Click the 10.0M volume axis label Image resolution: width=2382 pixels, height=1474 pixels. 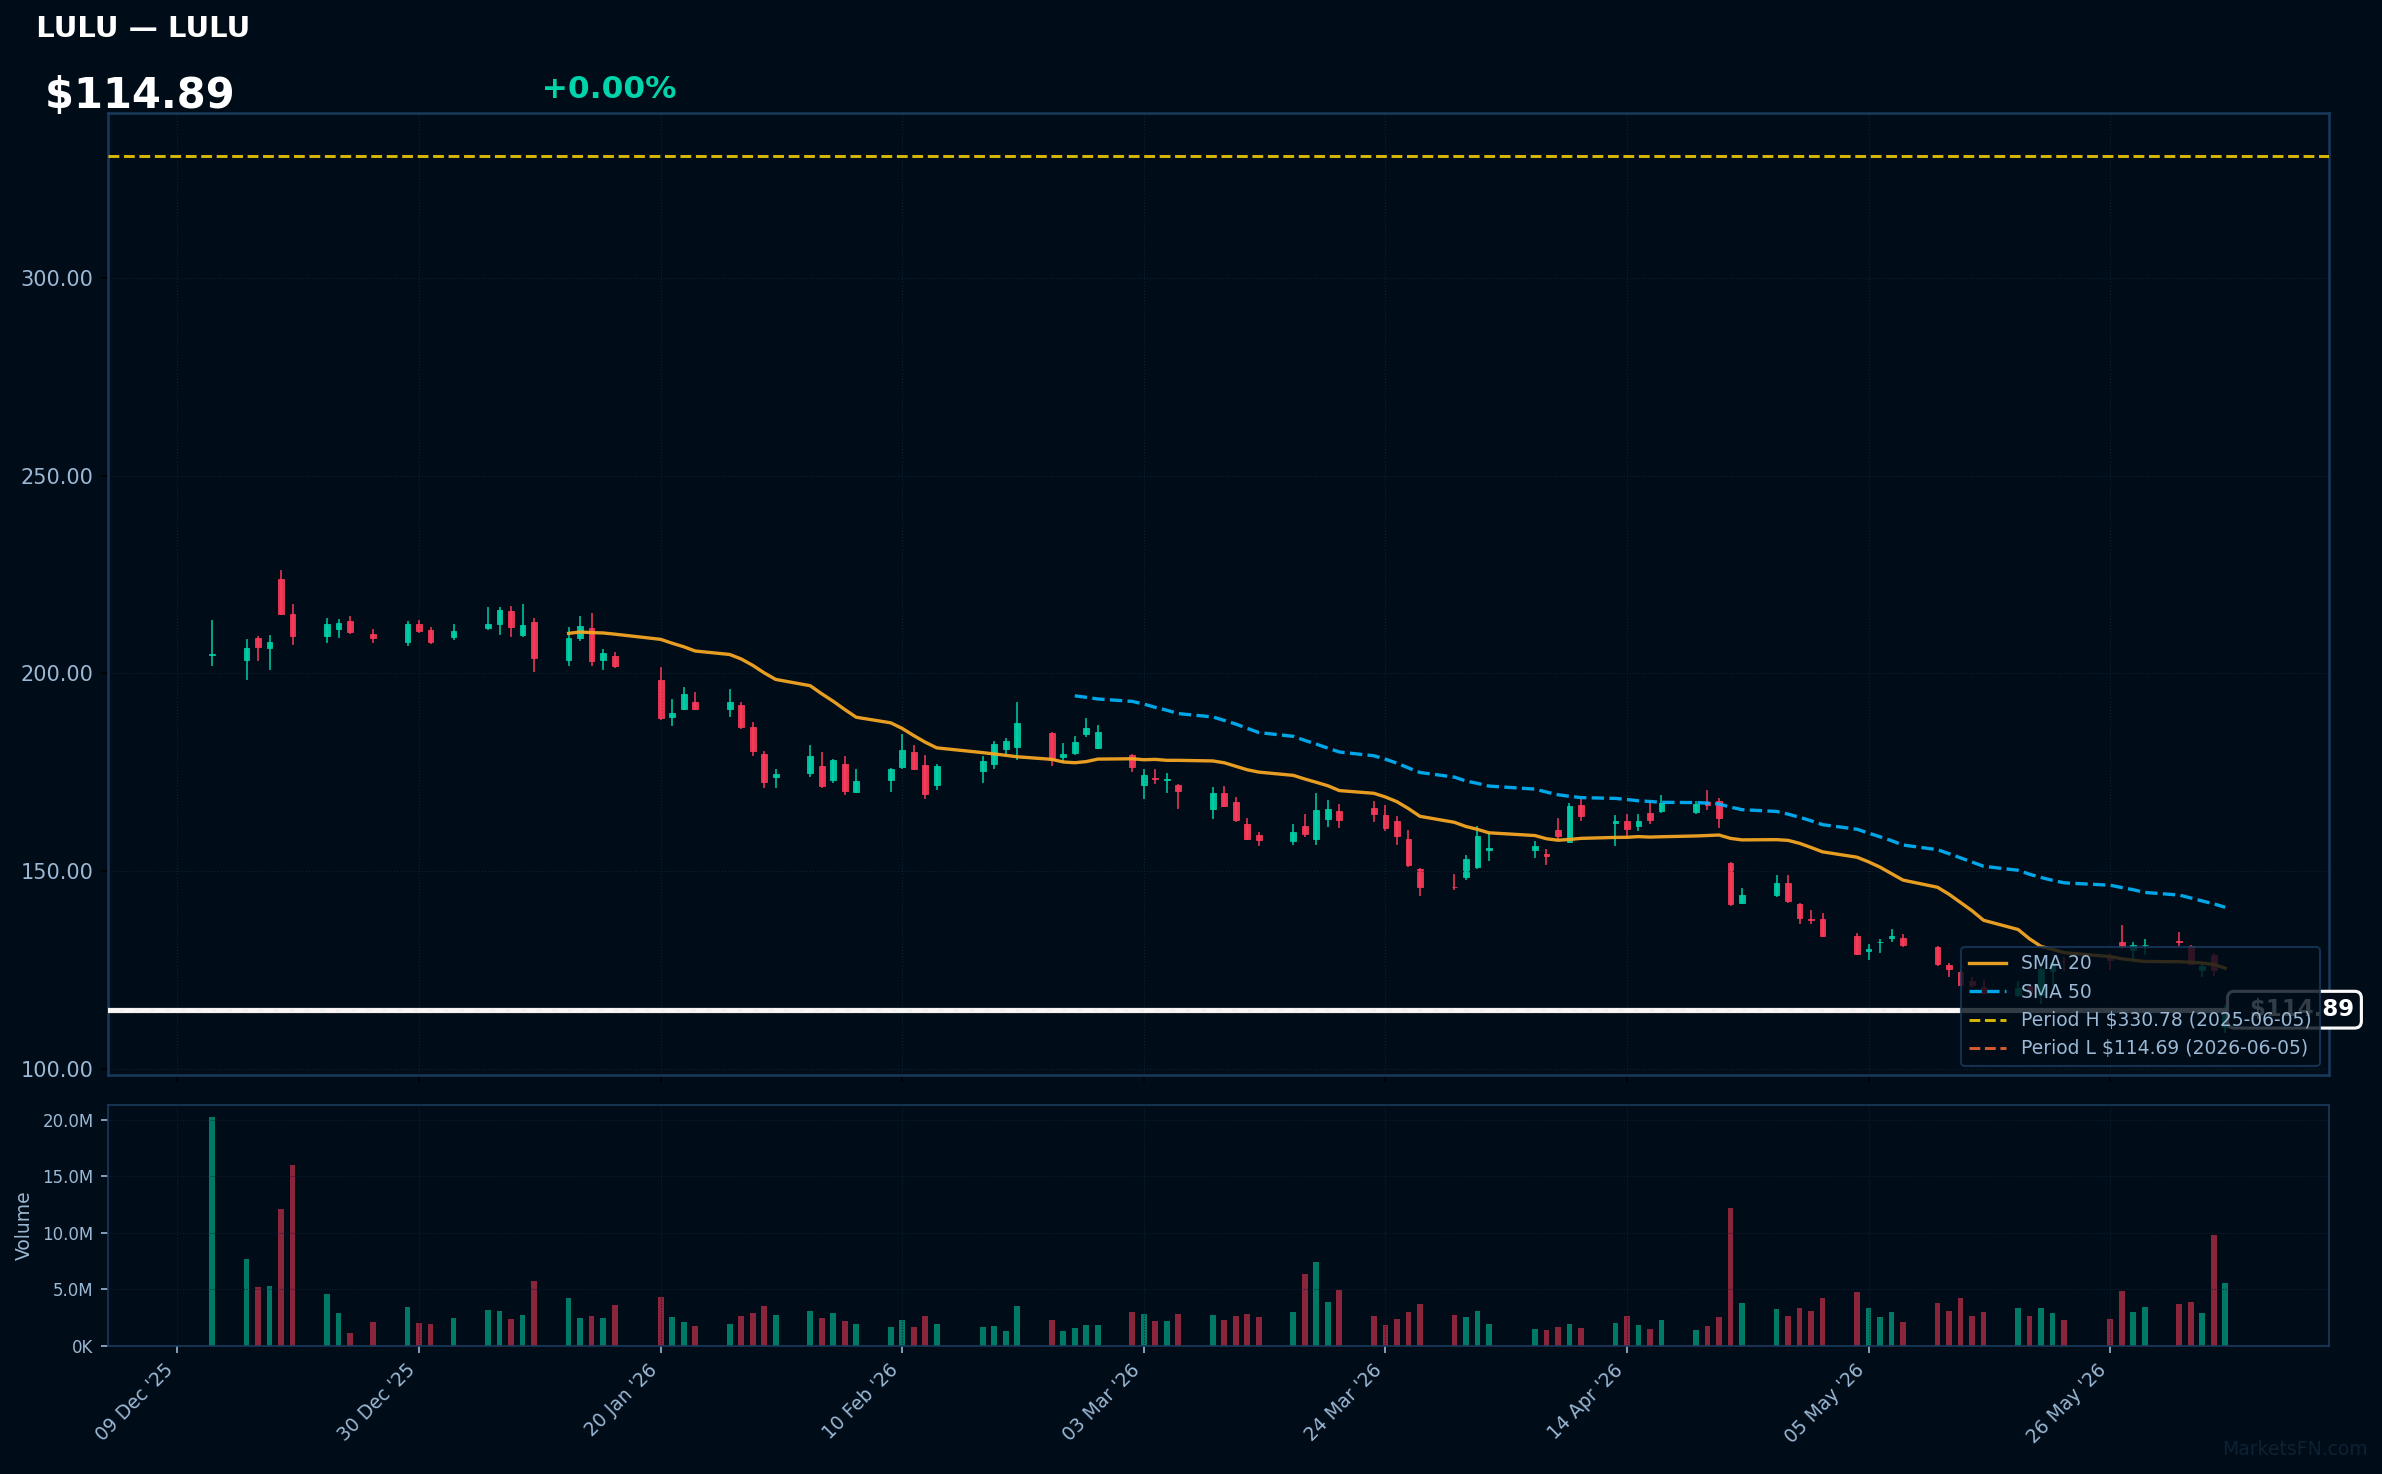pyautogui.click(x=68, y=1234)
